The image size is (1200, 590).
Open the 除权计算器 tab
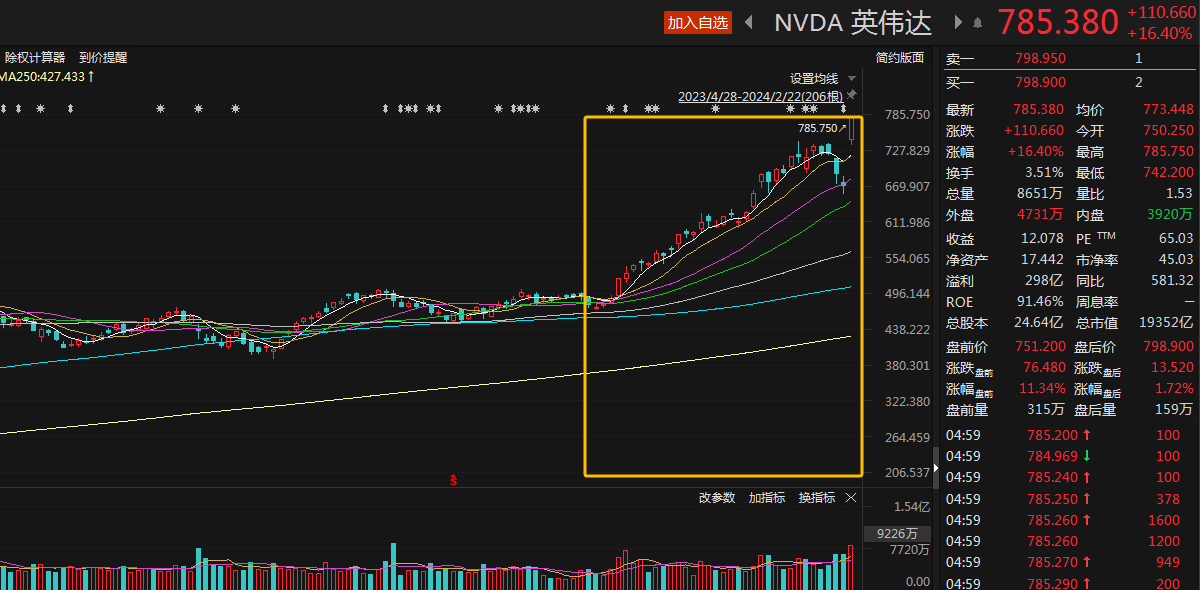[x=35, y=58]
